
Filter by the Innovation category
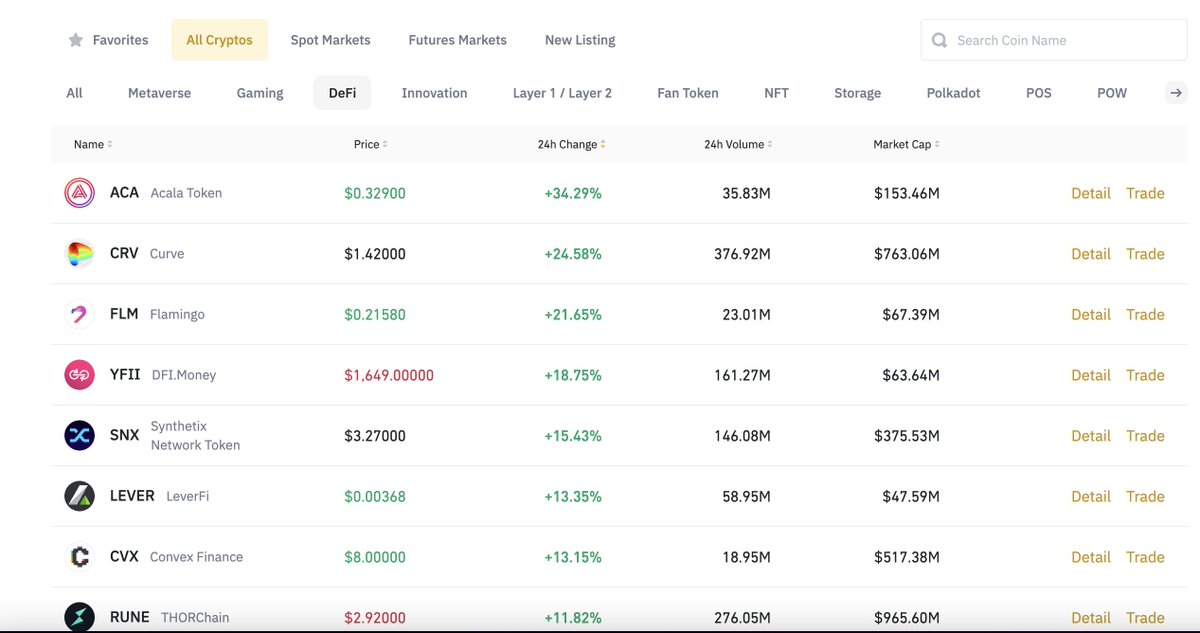coord(434,93)
